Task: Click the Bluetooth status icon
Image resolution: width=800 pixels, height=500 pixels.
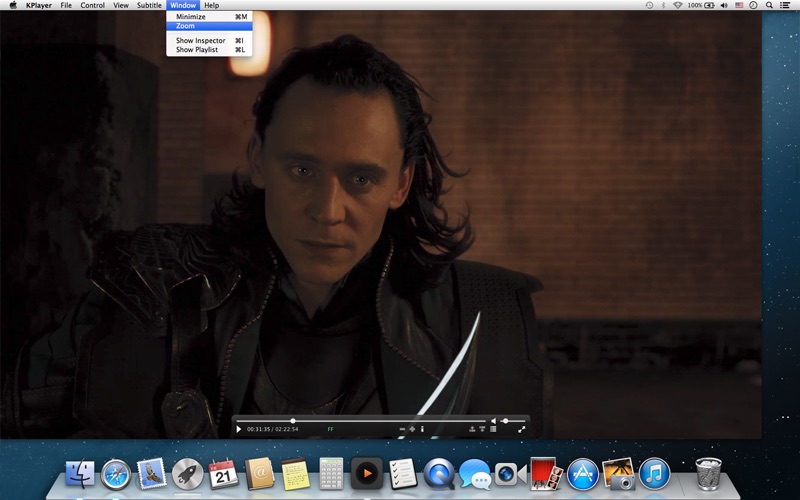Action: [x=663, y=5]
